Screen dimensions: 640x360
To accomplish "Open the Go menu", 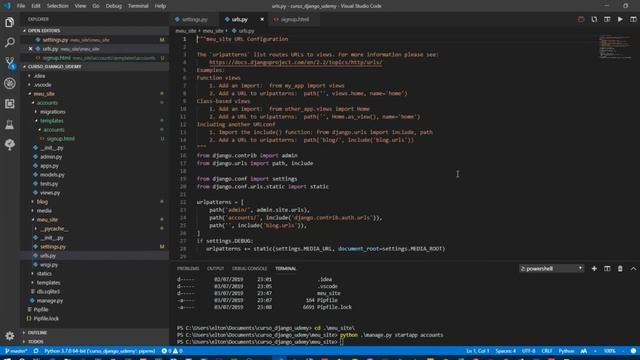I will click(x=96, y=6).
